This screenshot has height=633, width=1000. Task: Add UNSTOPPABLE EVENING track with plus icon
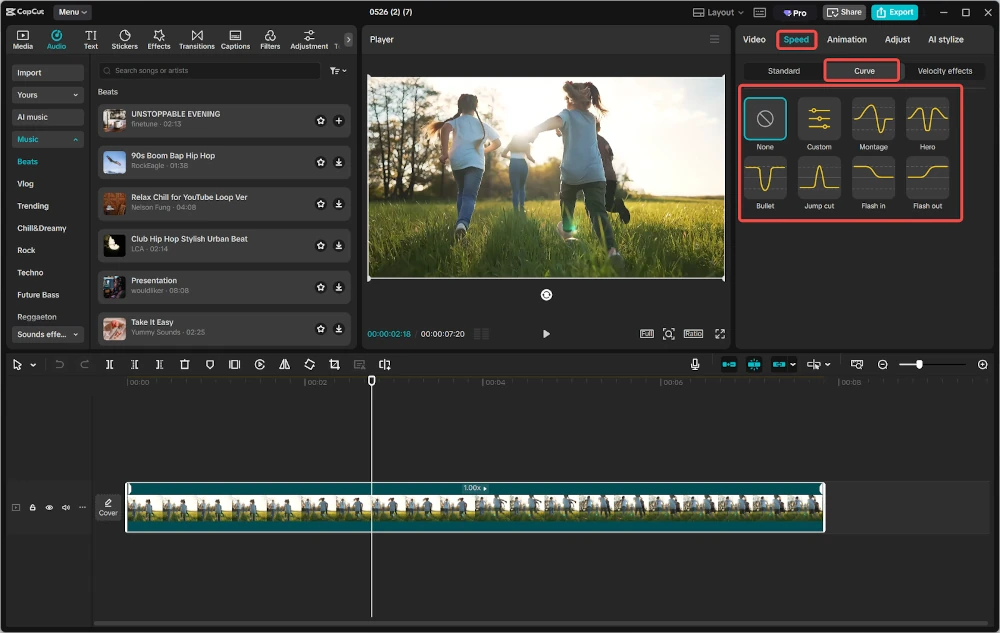[339, 120]
